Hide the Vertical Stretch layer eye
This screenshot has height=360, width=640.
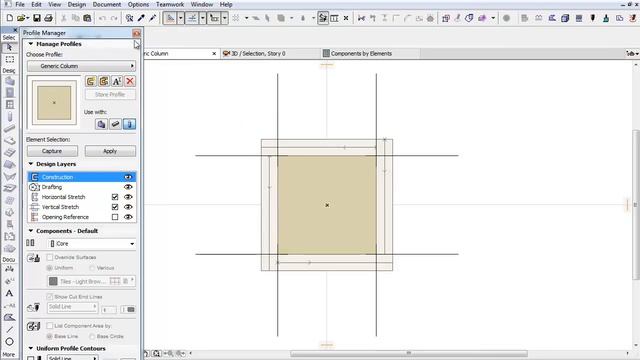(128, 207)
